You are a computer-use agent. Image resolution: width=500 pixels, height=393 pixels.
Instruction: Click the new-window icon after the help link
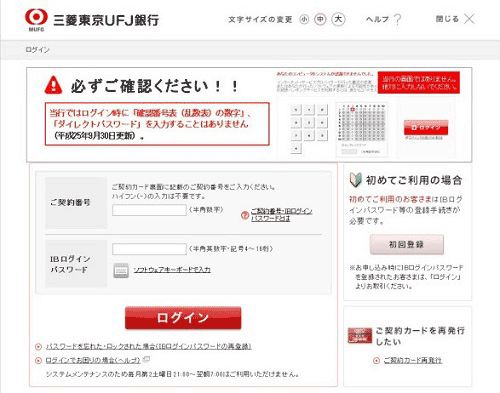[x=146, y=359]
